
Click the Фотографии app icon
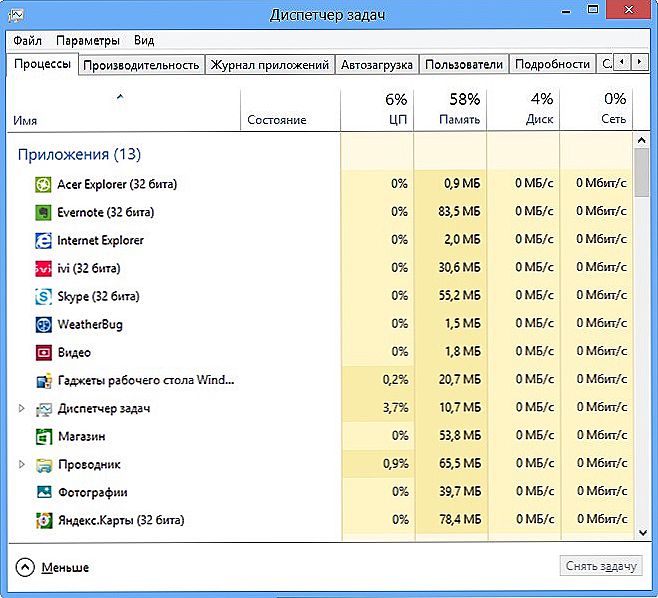coord(44,492)
